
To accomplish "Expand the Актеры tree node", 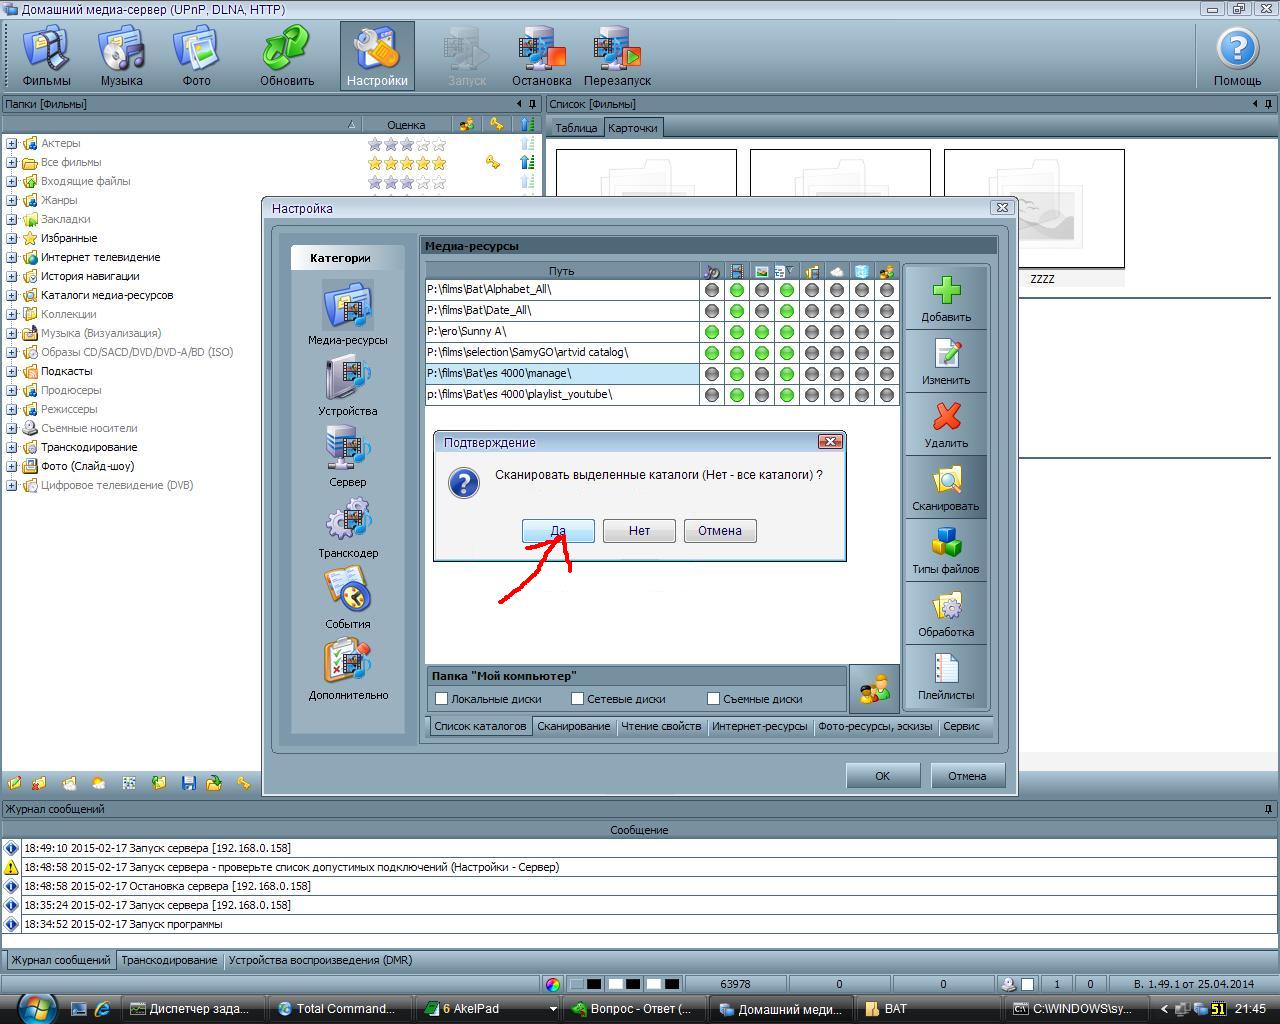I will click(12, 144).
